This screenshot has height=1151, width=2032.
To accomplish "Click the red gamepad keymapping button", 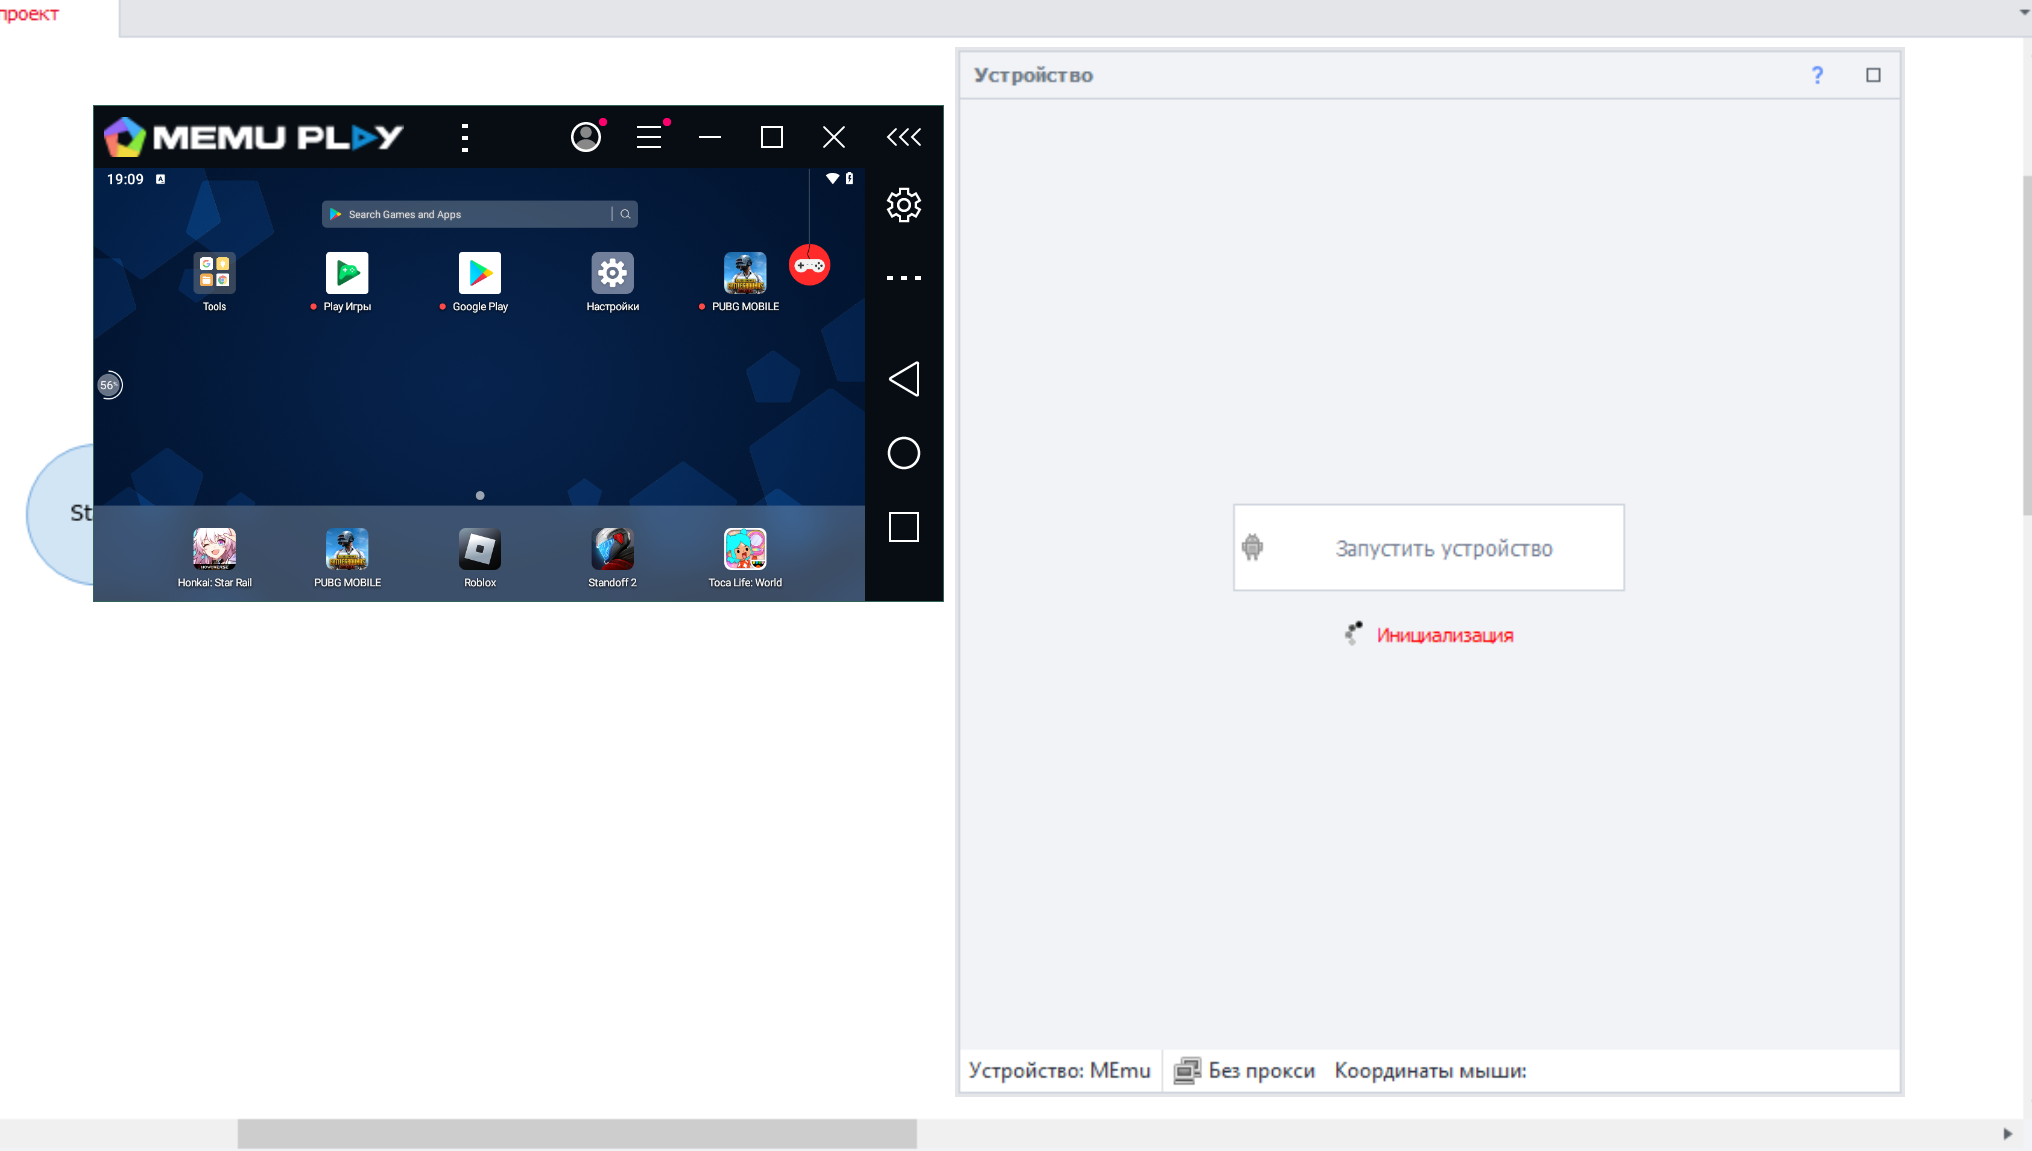I will (809, 265).
